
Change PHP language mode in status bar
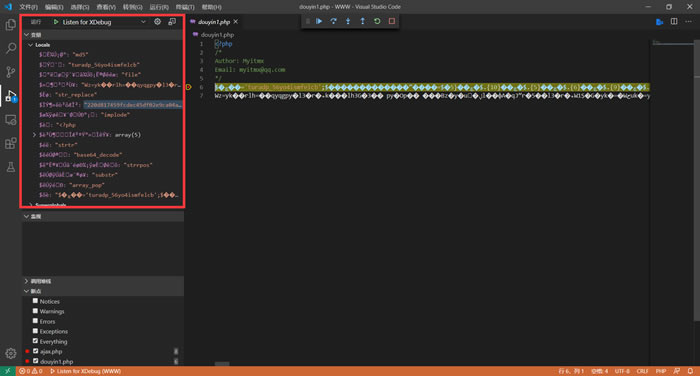coord(661,371)
